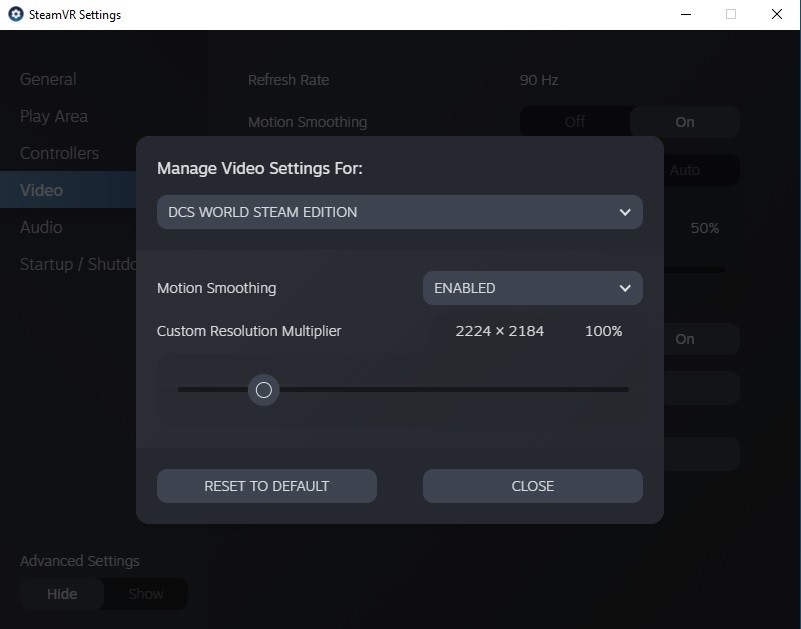Show Advanced Settings
This screenshot has width=801, height=629.
point(146,594)
